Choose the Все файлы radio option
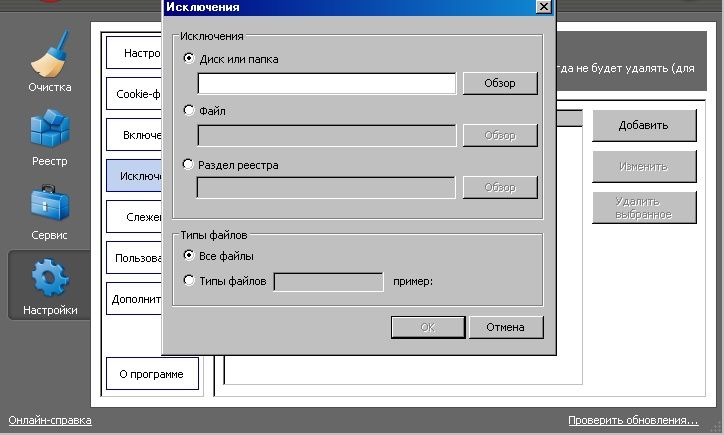This screenshot has width=724, height=435. click(x=189, y=256)
